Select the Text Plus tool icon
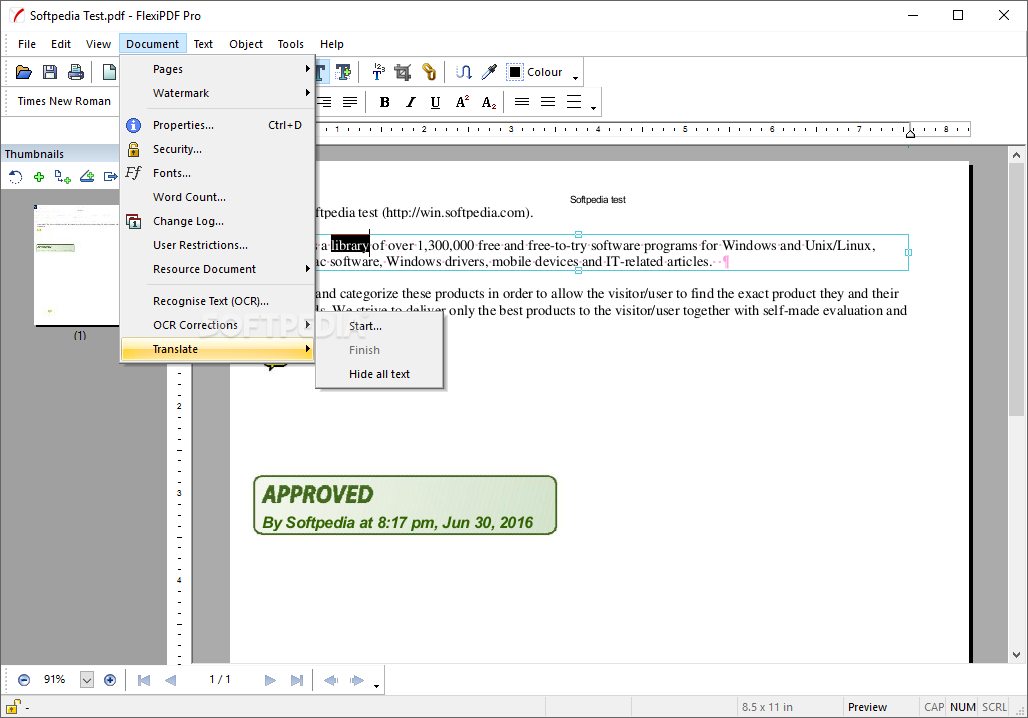Viewport: 1028px width, 718px height. coord(343,72)
